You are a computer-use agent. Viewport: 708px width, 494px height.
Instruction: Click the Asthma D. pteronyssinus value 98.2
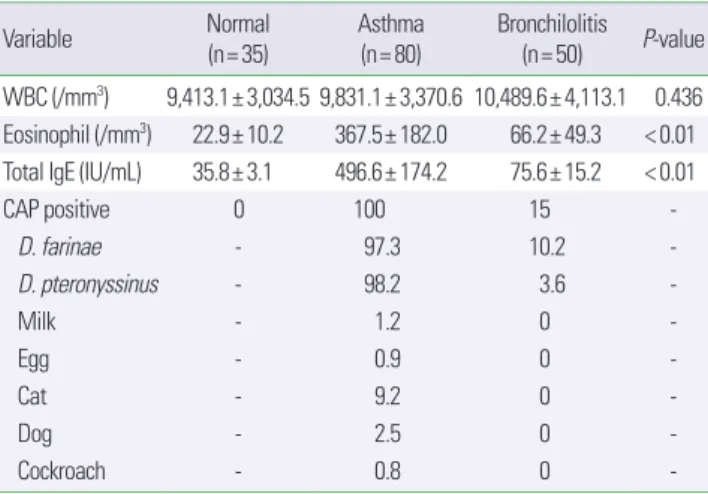pos(382,284)
